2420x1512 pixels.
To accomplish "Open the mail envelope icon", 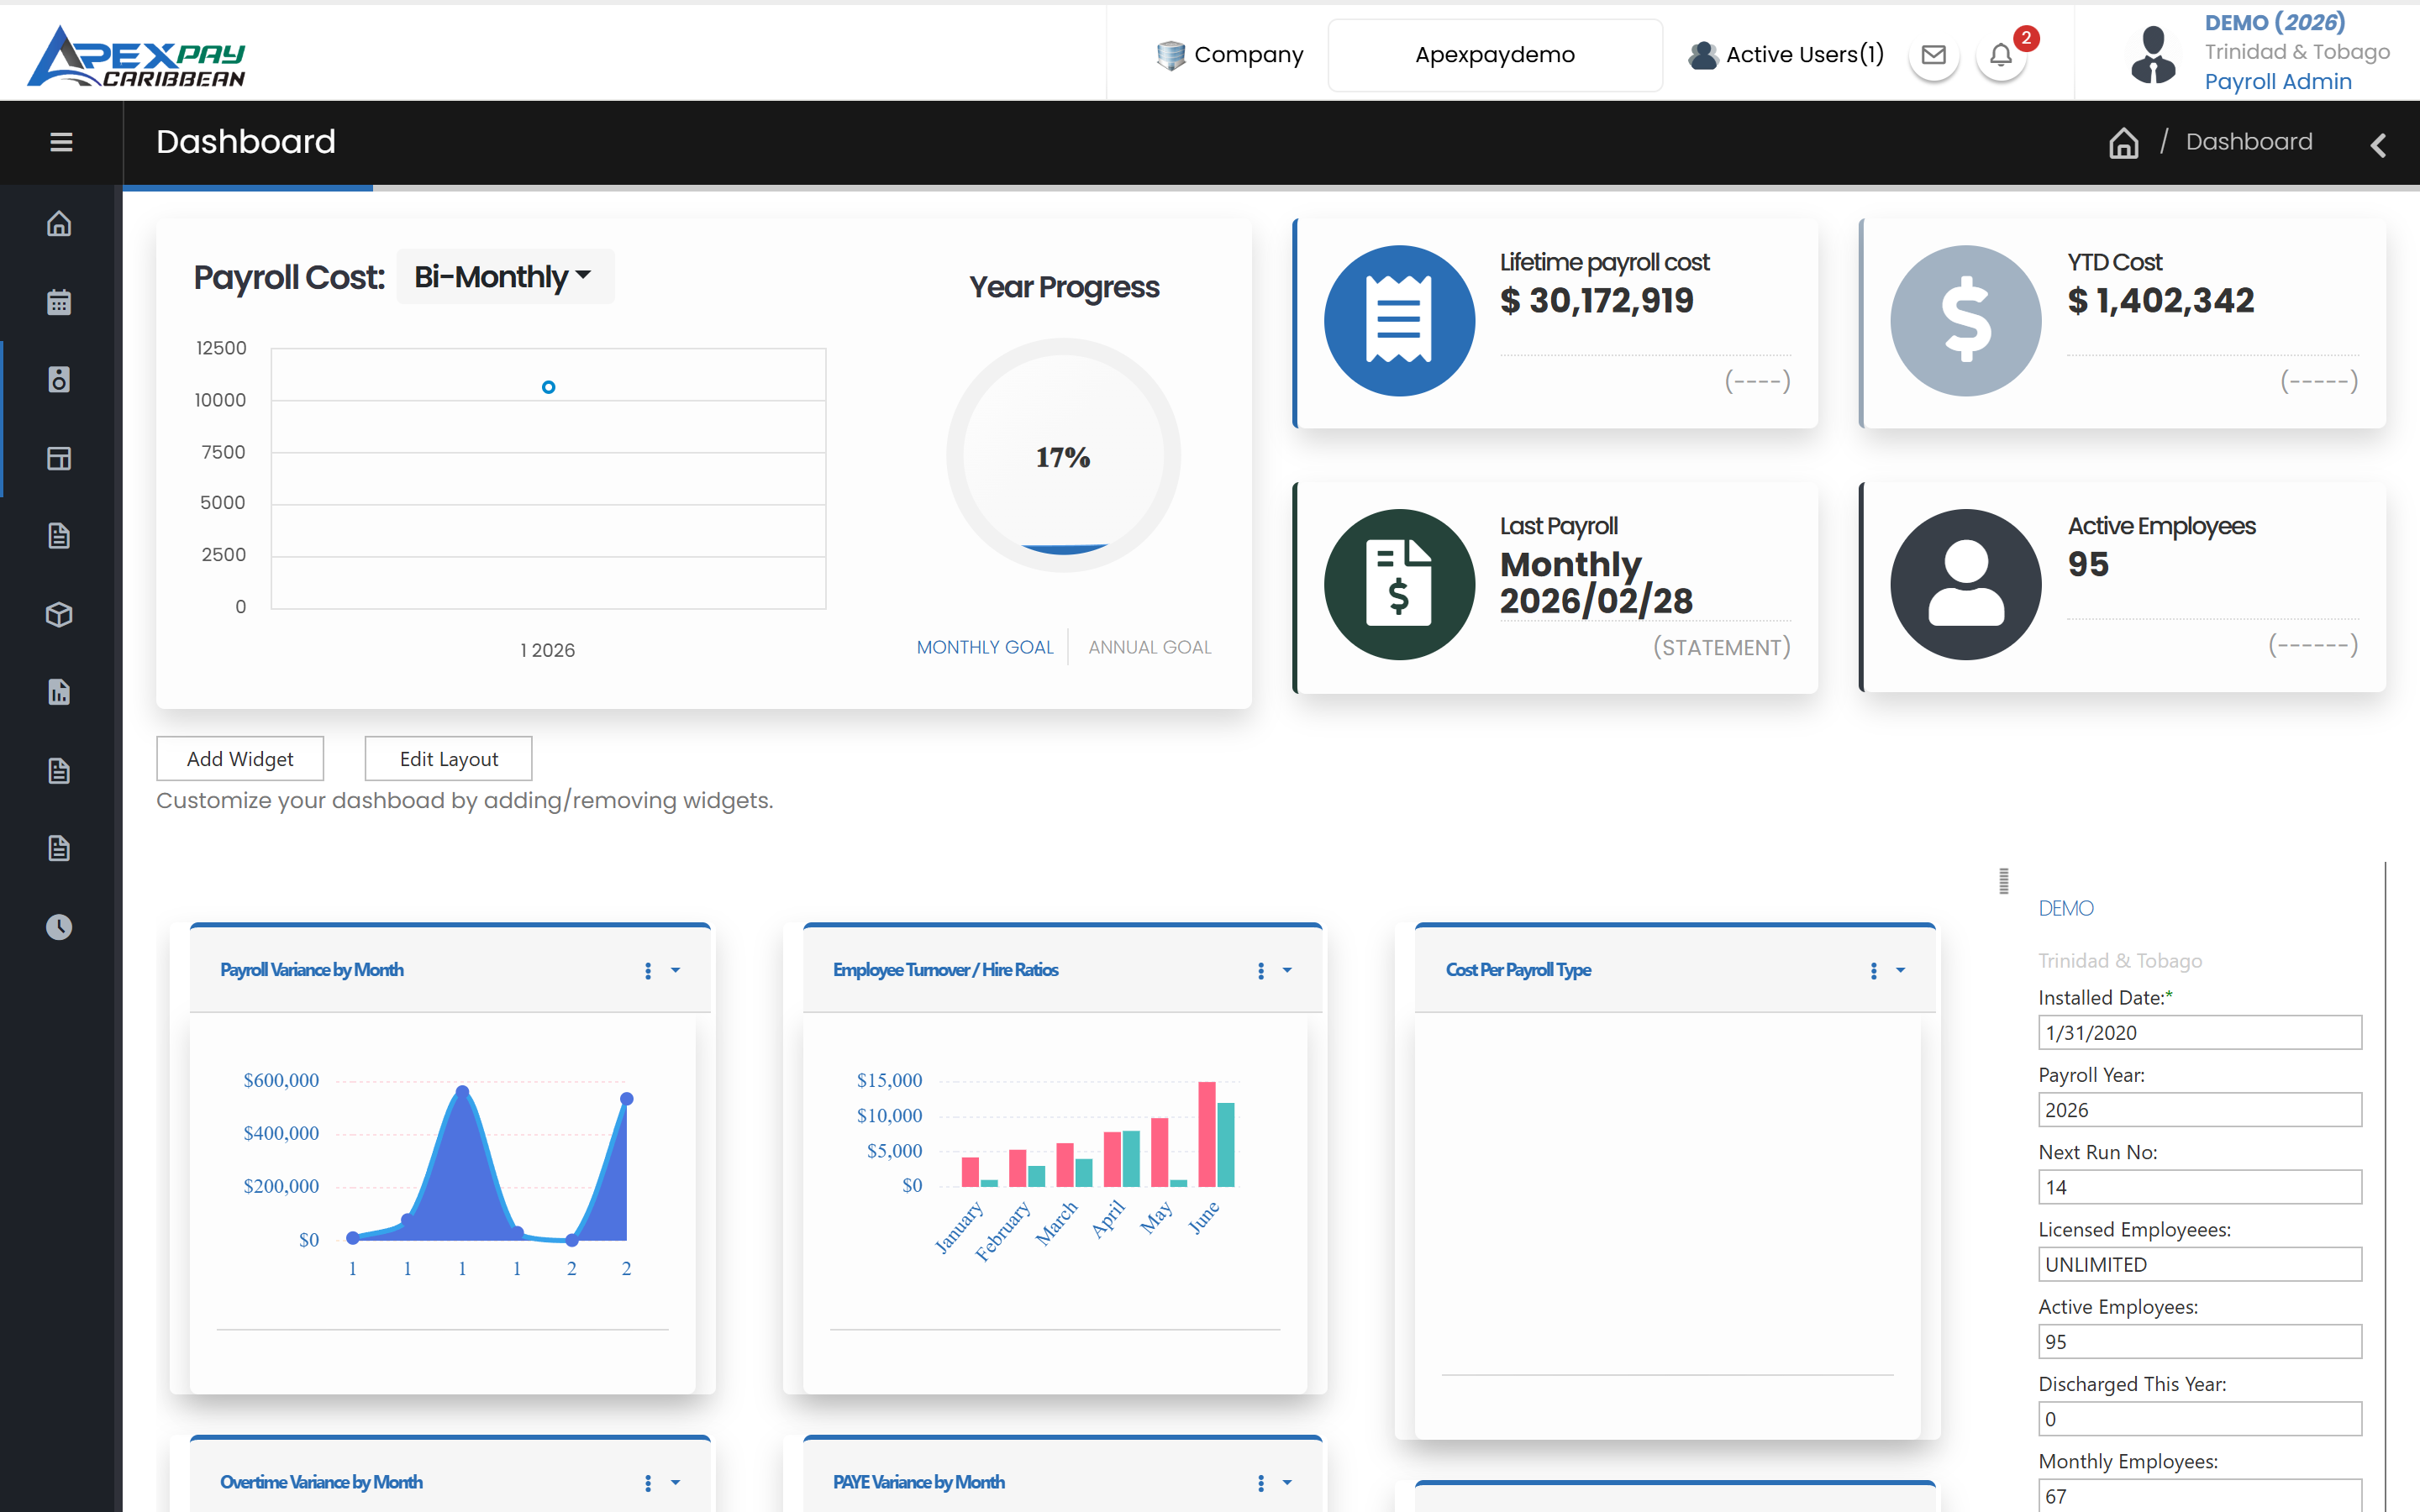I will pyautogui.click(x=1934, y=55).
